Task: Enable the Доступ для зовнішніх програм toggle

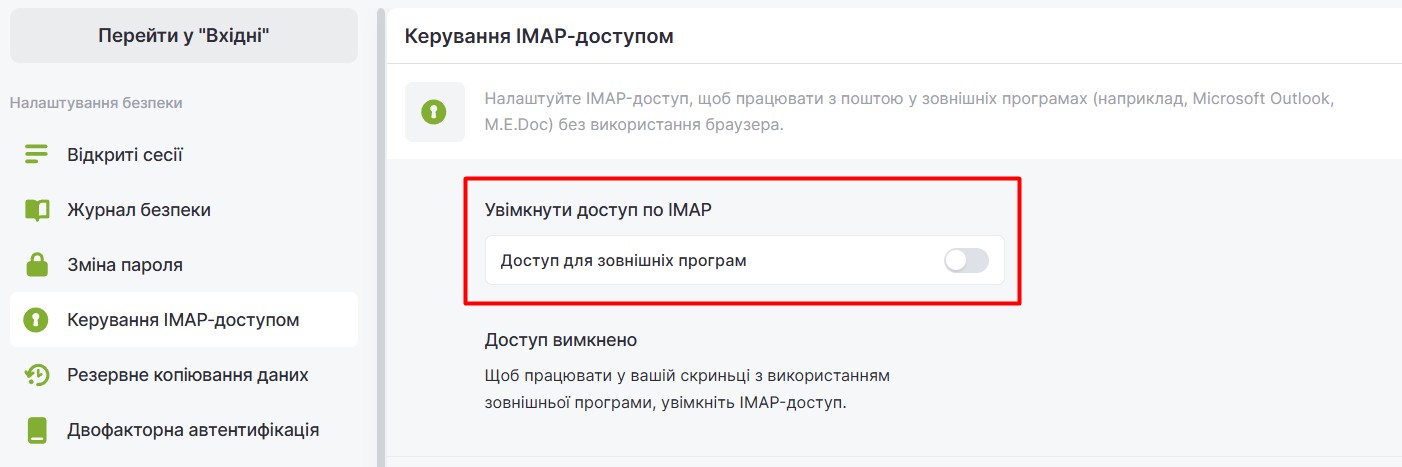Action: coord(965,261)
